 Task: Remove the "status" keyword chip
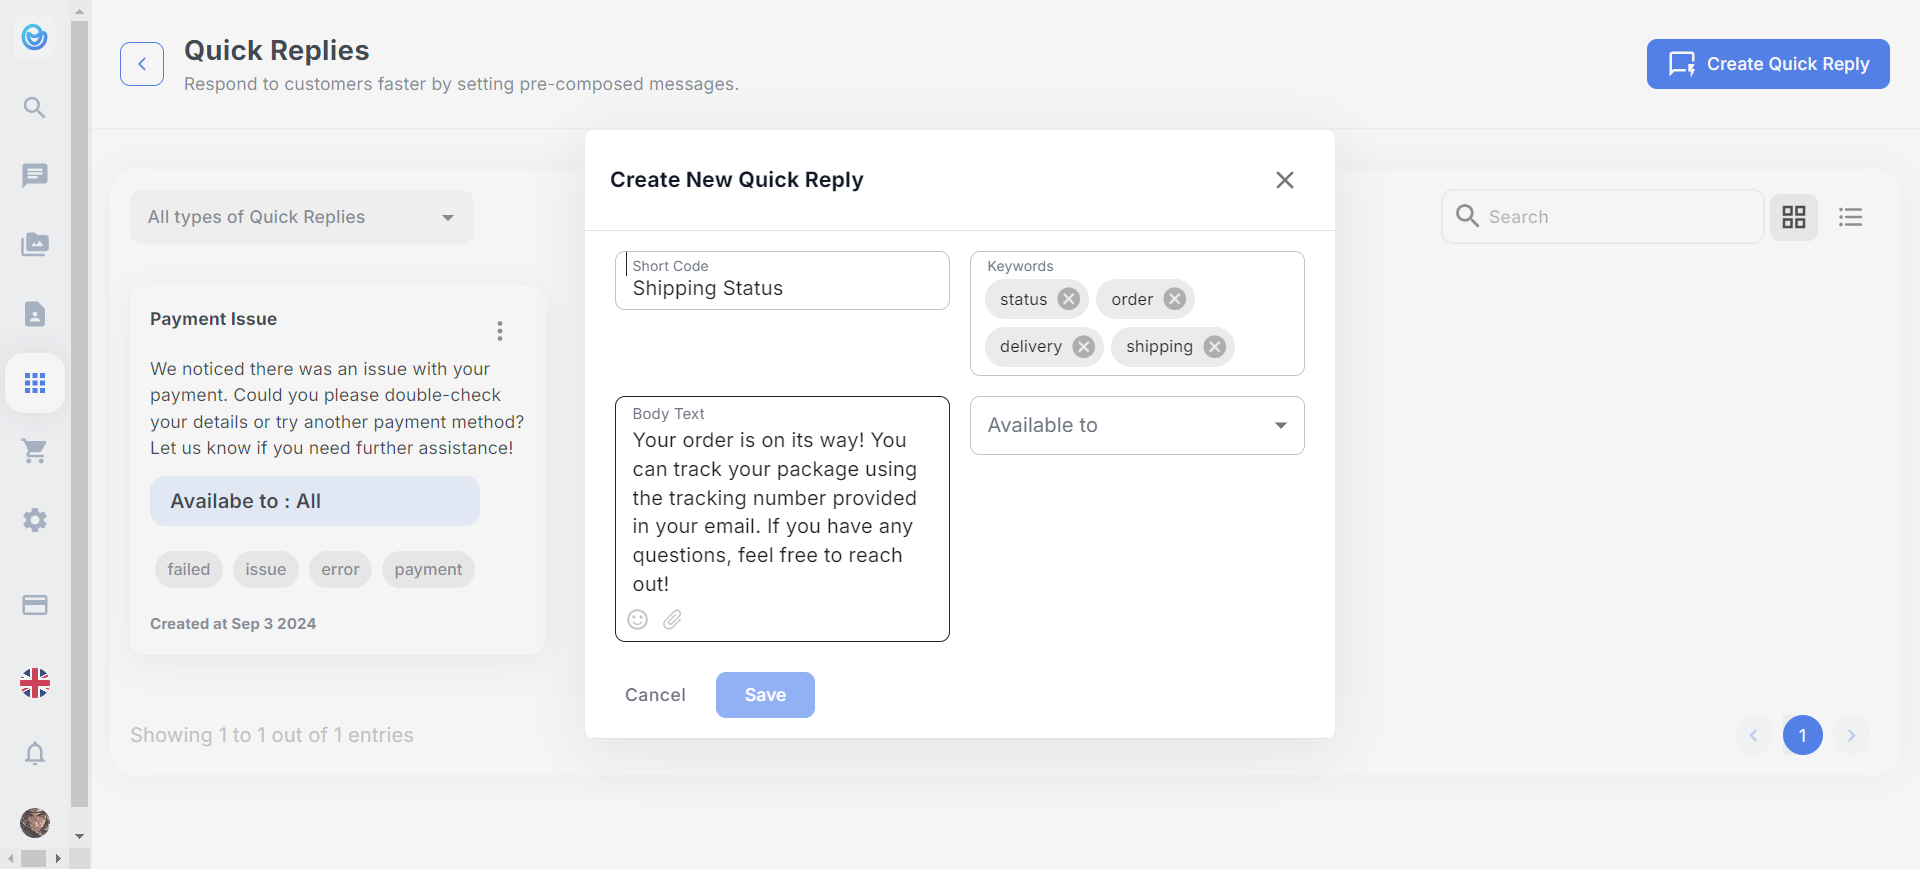(x=1069, y=299)
